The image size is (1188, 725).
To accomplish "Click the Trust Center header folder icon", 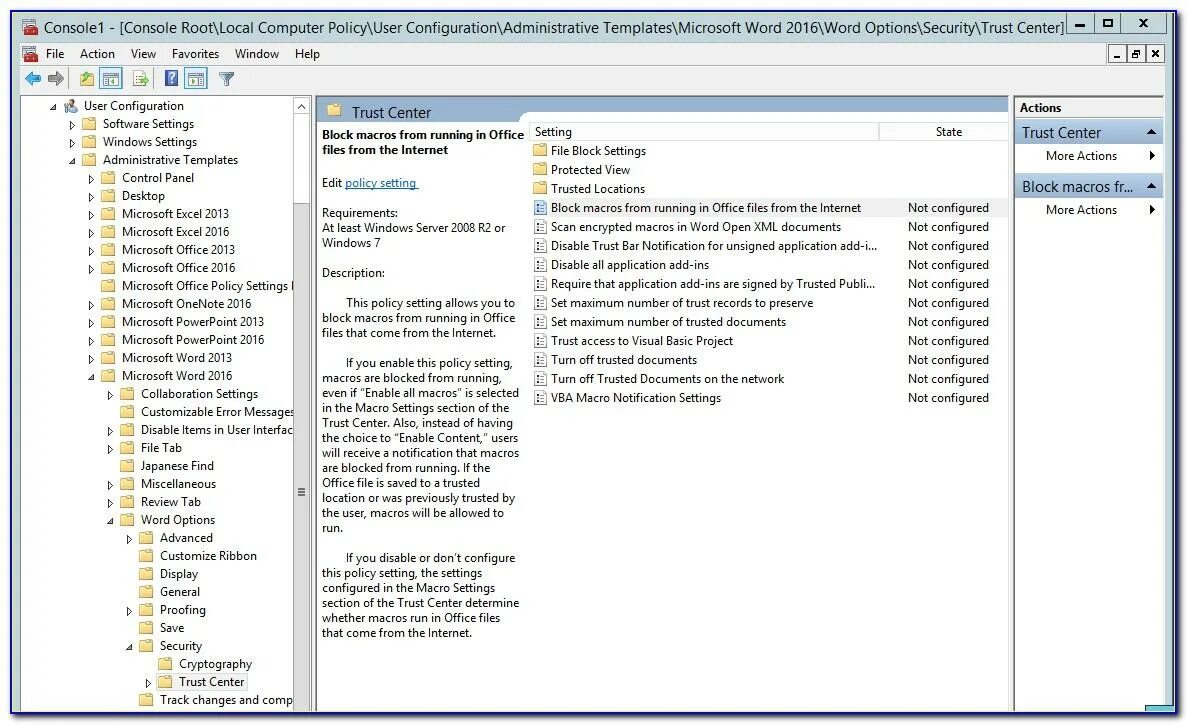I will [x=334, y=111].
